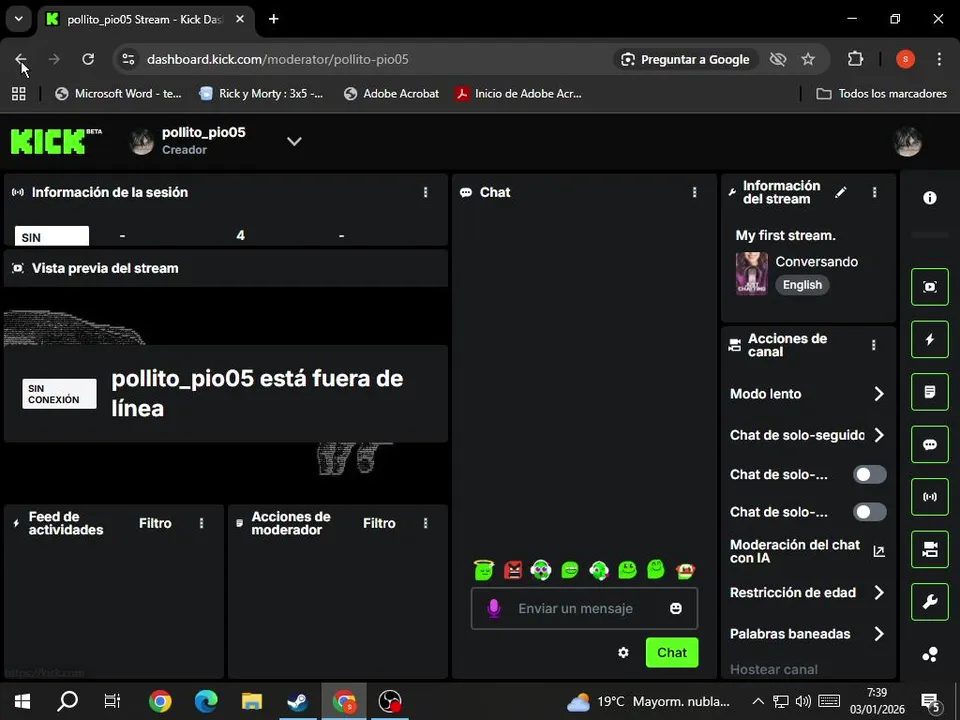The width and height of the screenshot is (960, 720).
Task: Toggle session info broadcast sidebar icon
Action: (x=929, y=497)
